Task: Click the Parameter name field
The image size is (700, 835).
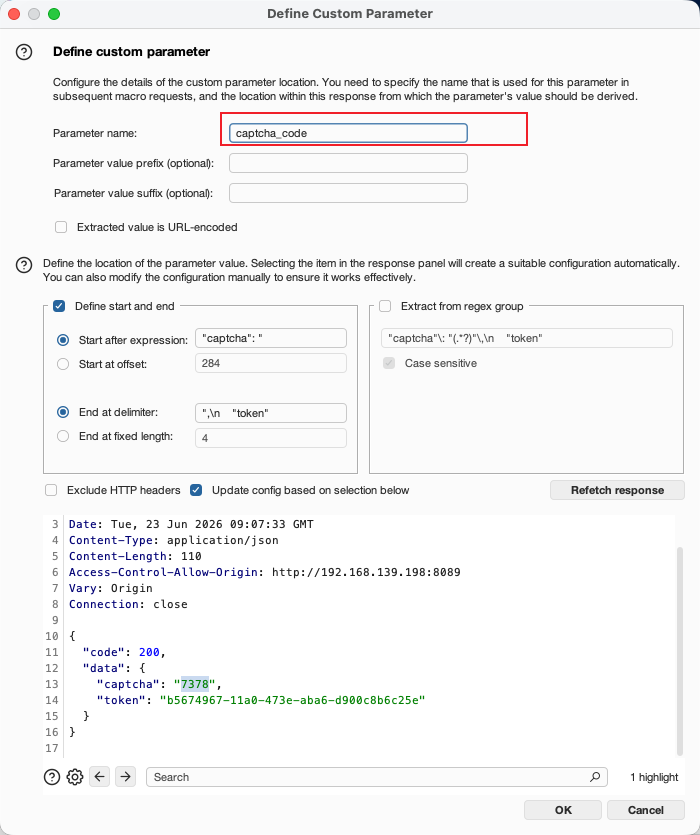Action: (348, 133)
